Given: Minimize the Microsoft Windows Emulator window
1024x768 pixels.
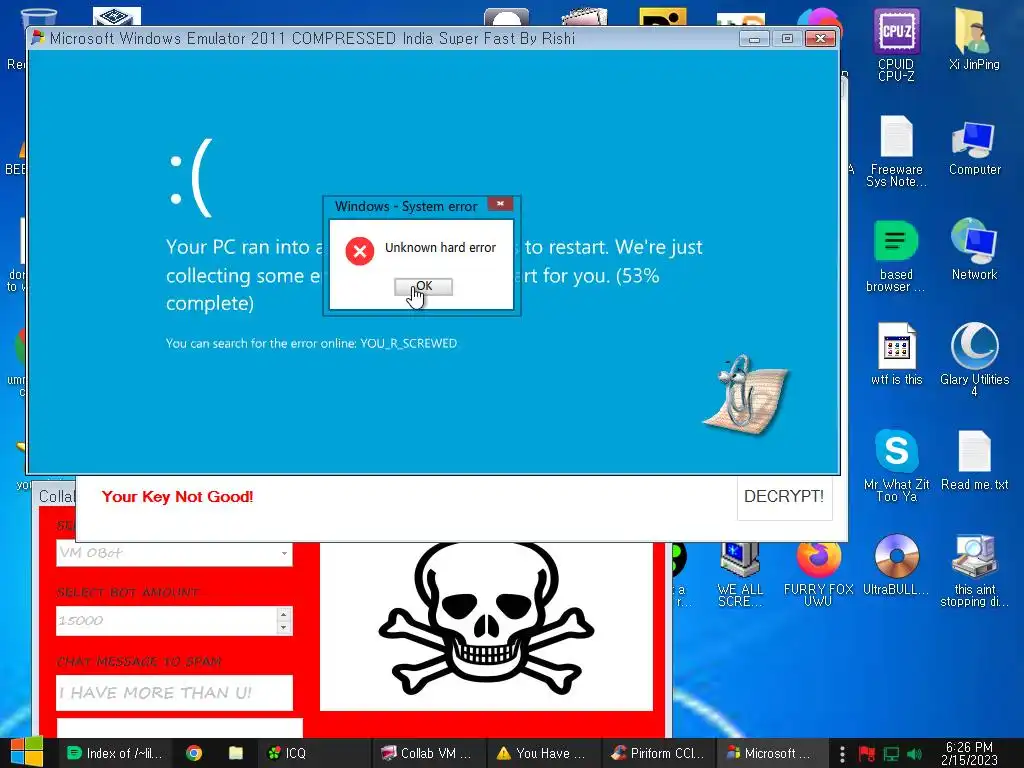Looking at the screenshot, I should [754, 39].
